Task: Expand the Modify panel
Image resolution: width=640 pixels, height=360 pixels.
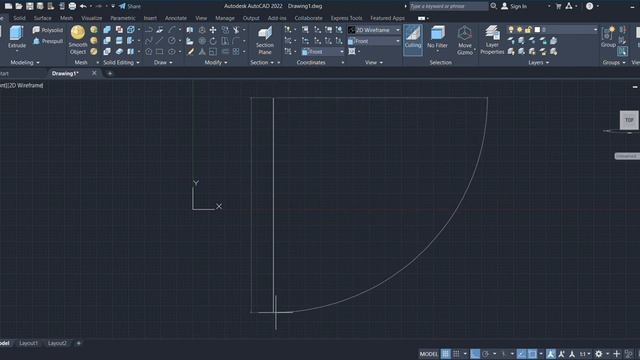Action: coord(216,62)
